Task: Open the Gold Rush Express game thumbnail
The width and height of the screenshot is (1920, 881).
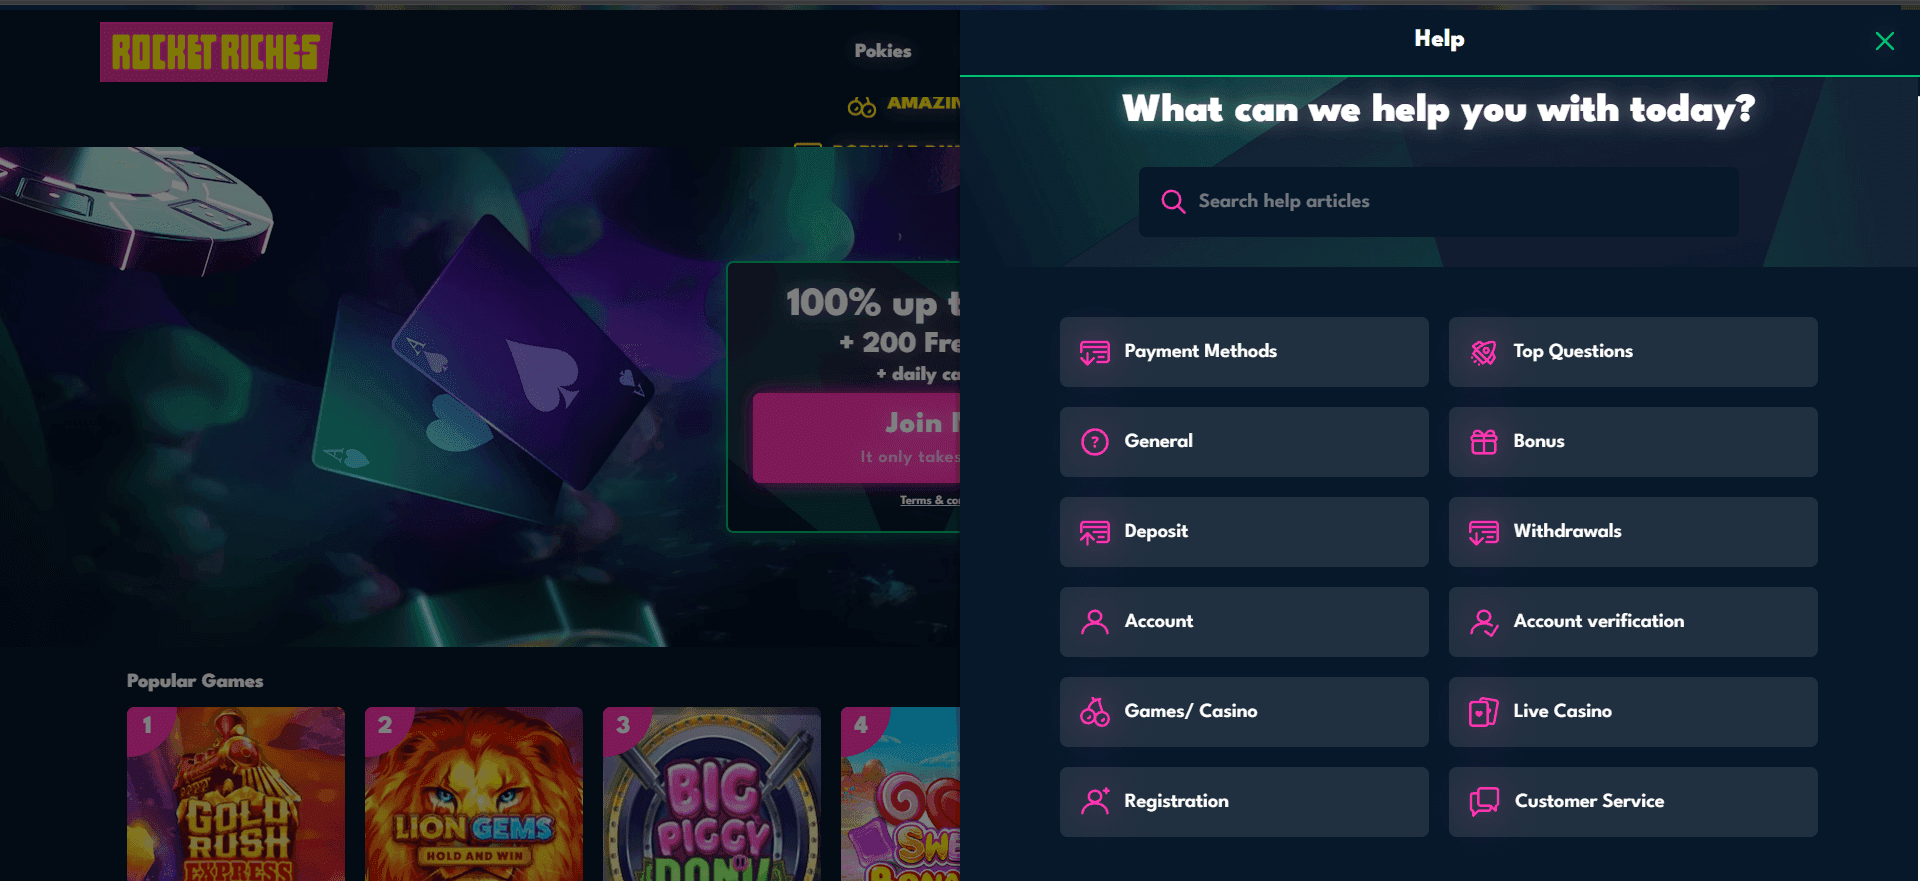Action: [236, 794]
